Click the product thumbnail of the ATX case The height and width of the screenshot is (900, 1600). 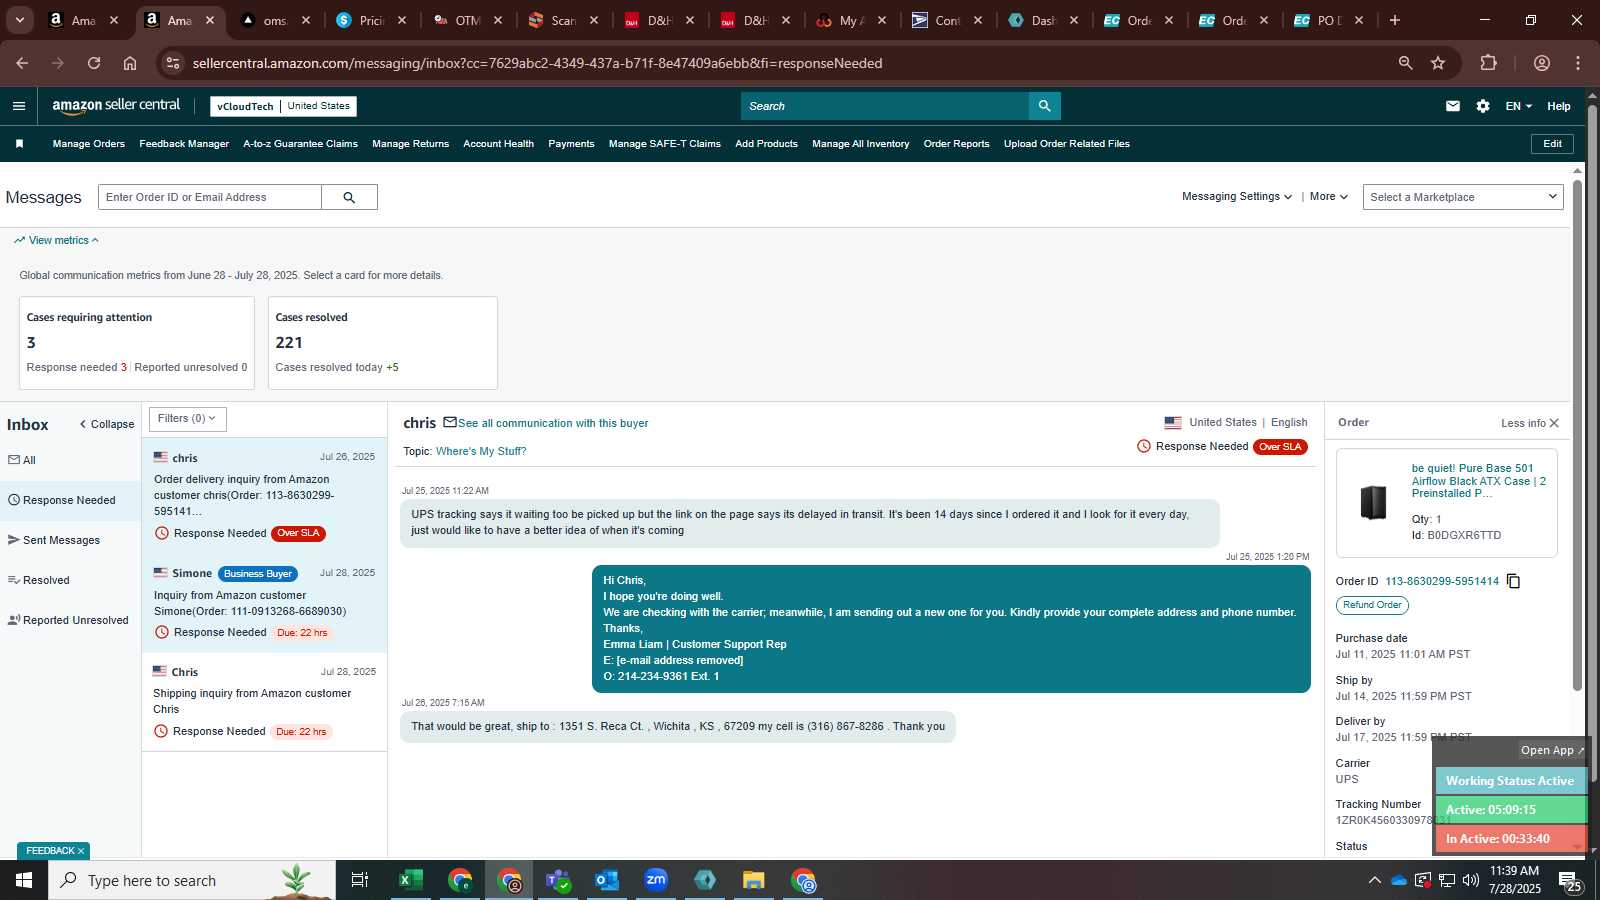tap(1374, 502)
